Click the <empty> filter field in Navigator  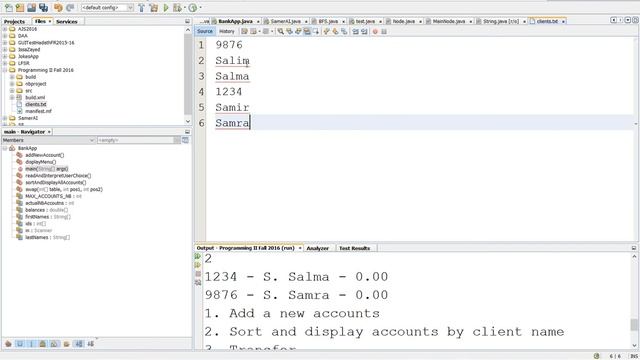(x=136, y=140)
